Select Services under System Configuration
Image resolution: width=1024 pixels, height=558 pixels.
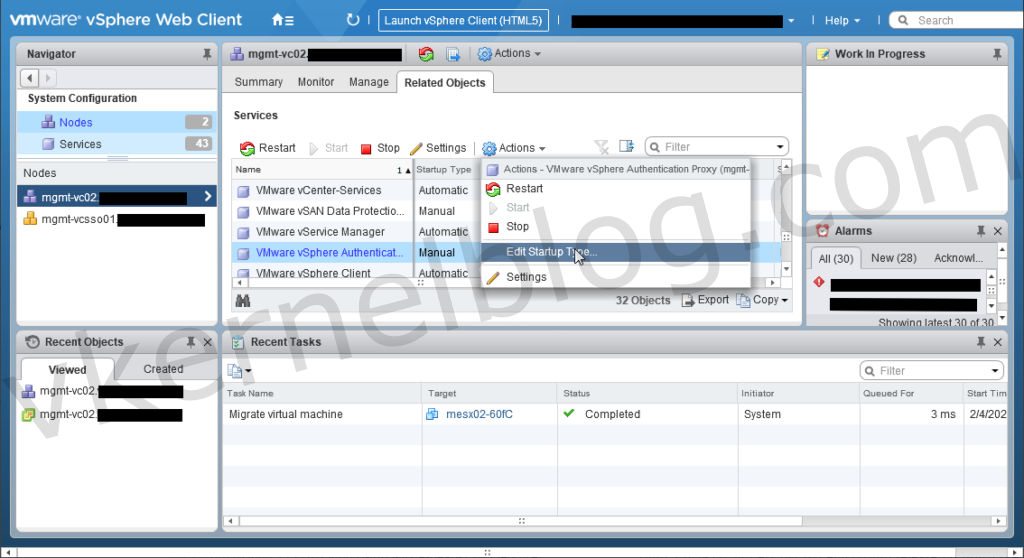(117, 144)
